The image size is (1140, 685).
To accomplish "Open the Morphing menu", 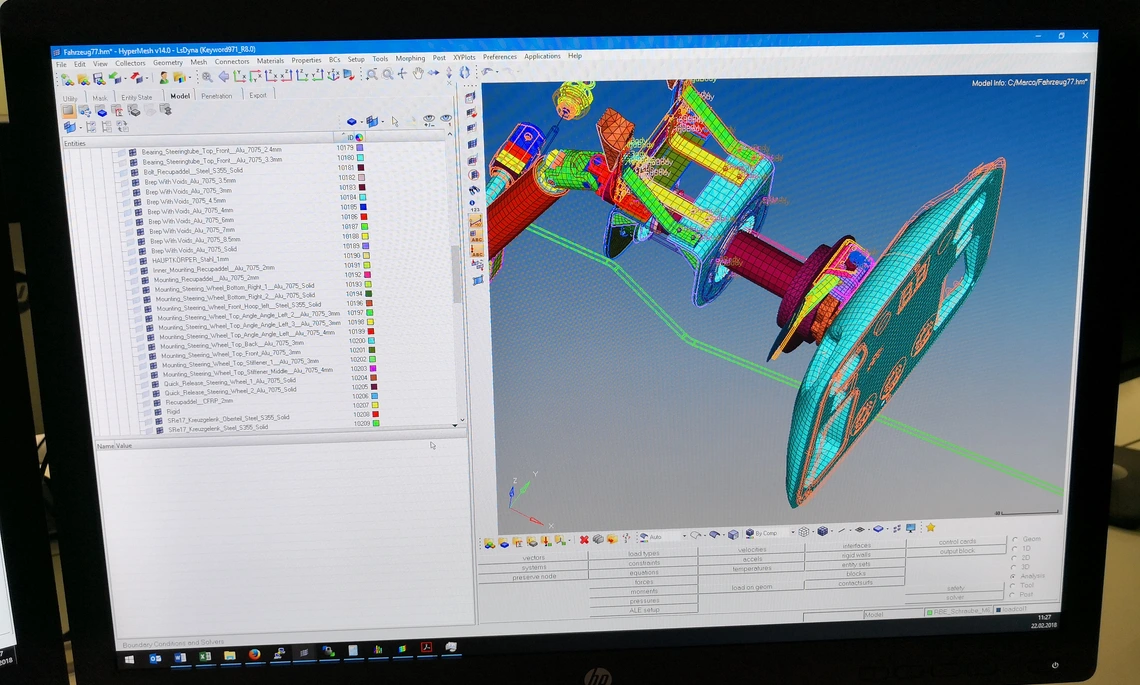I will tap(411, 58).
